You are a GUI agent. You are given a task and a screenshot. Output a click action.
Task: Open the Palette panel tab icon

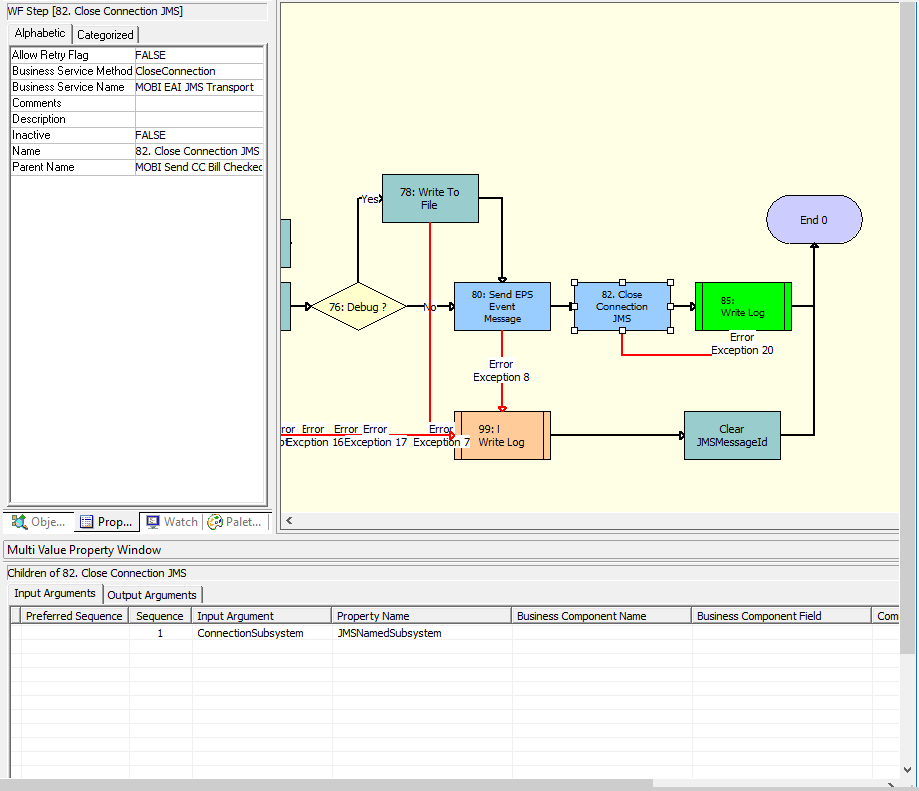215,521
